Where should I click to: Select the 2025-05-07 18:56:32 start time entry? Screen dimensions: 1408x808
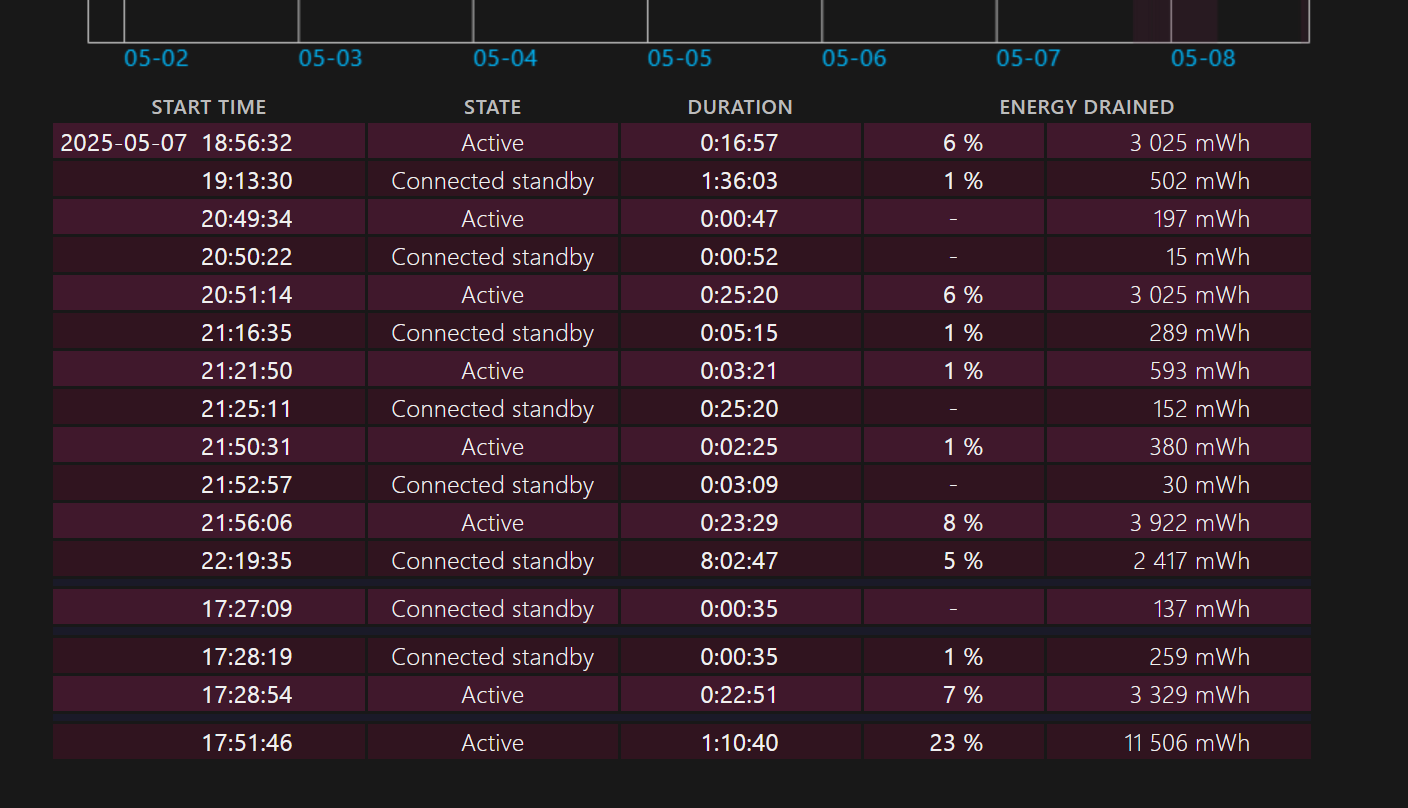click(x=176, y=143)
